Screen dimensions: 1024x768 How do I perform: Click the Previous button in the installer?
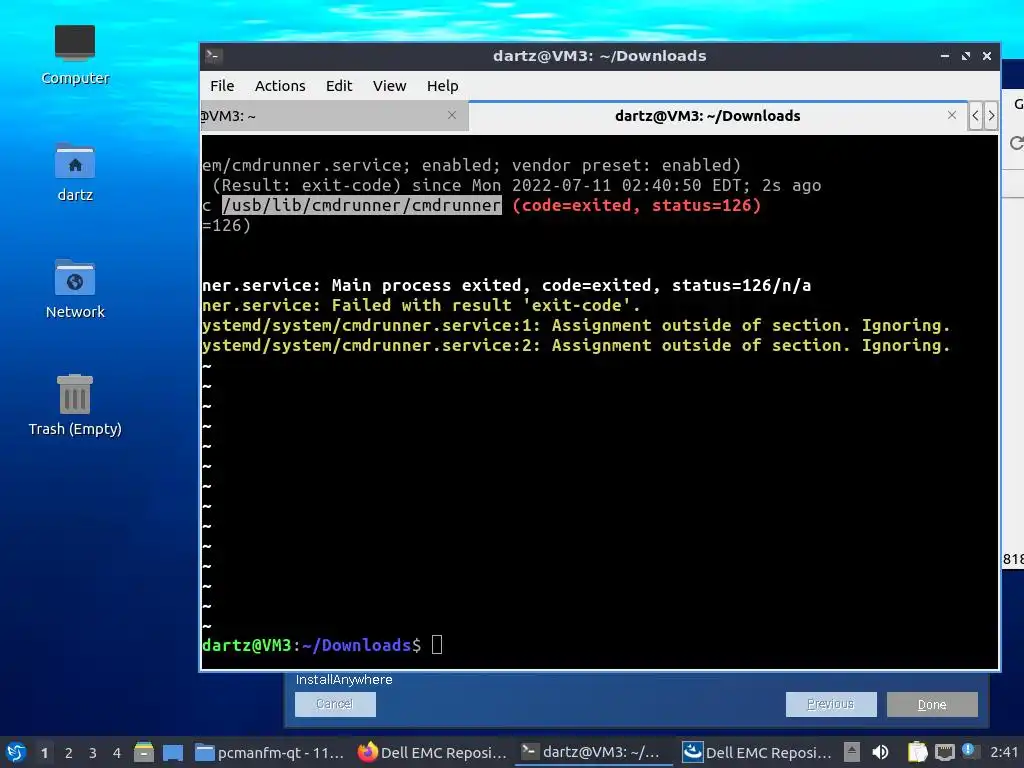point(831,704)
